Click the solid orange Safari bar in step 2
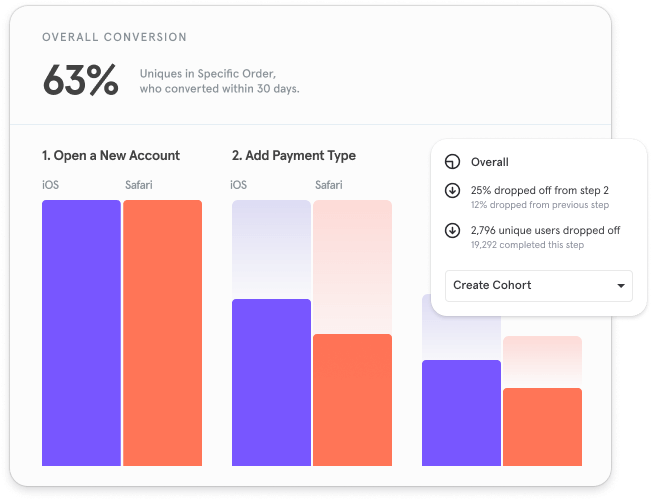The image size is (651, 500). [352, 400]
